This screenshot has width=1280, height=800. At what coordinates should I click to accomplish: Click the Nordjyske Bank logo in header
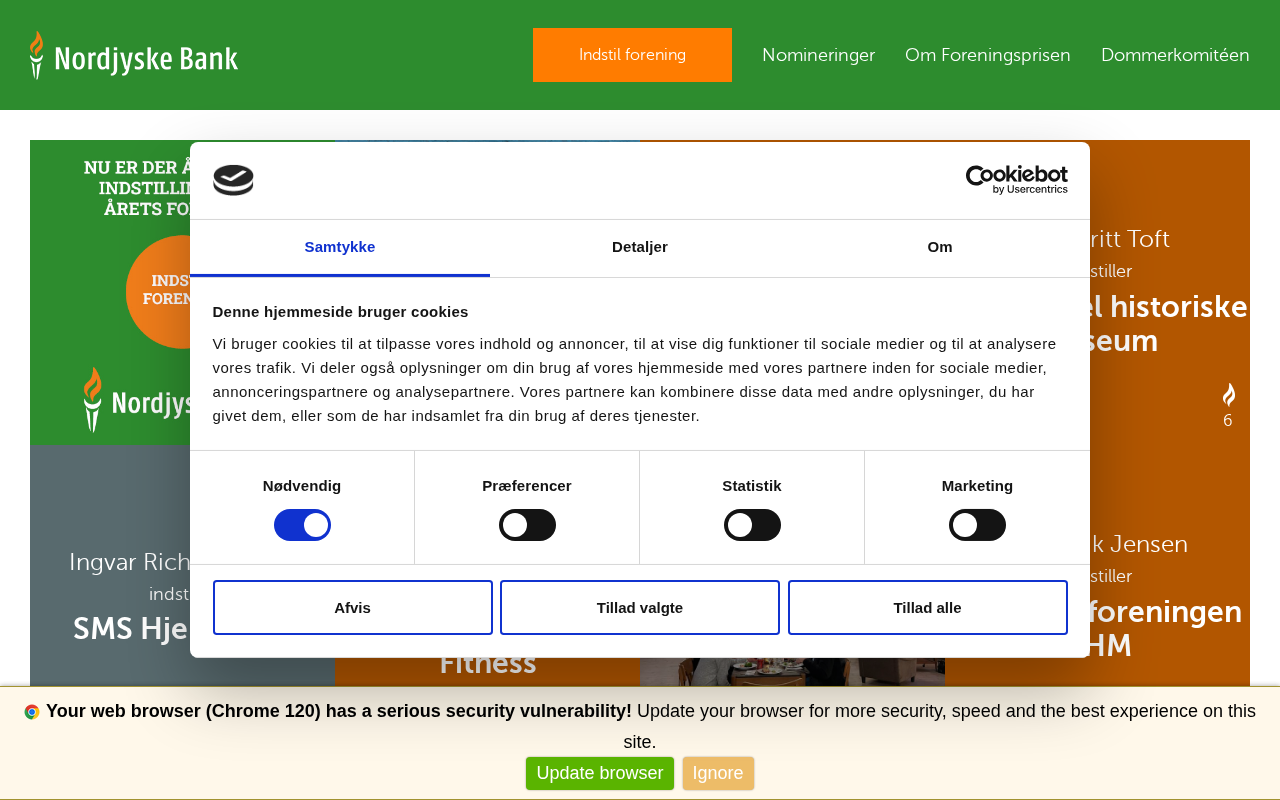click(x=134, y=55)
